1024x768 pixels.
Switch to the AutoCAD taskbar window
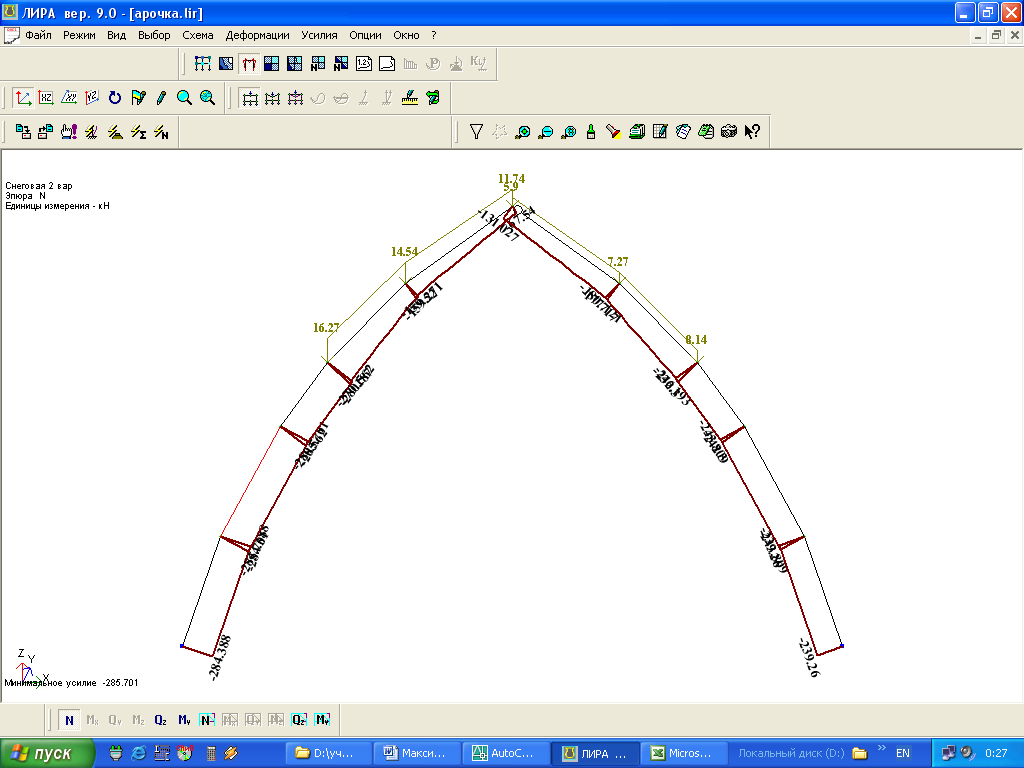(x=505, y=754)
